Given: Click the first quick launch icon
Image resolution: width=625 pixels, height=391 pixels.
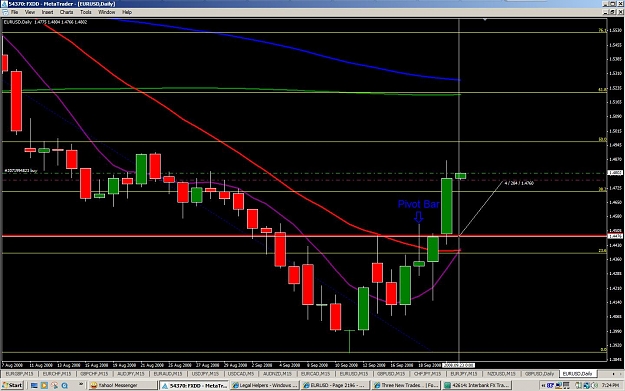Looking at the screenshot, I should [34, 385].
